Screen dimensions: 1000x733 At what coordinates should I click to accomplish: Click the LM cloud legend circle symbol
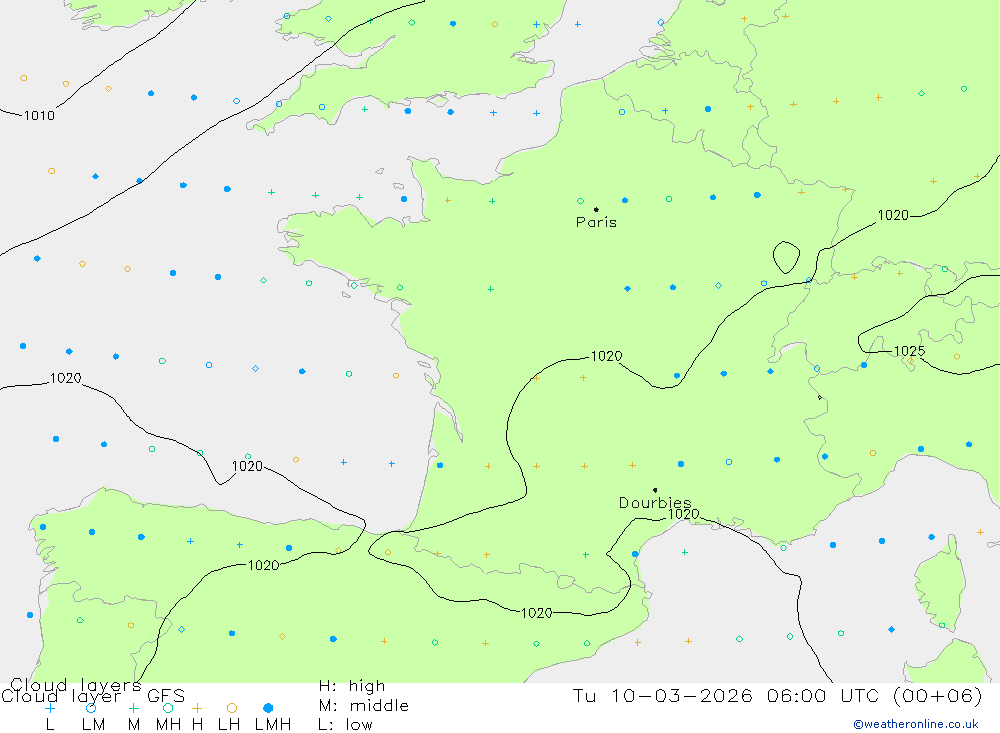91,708
